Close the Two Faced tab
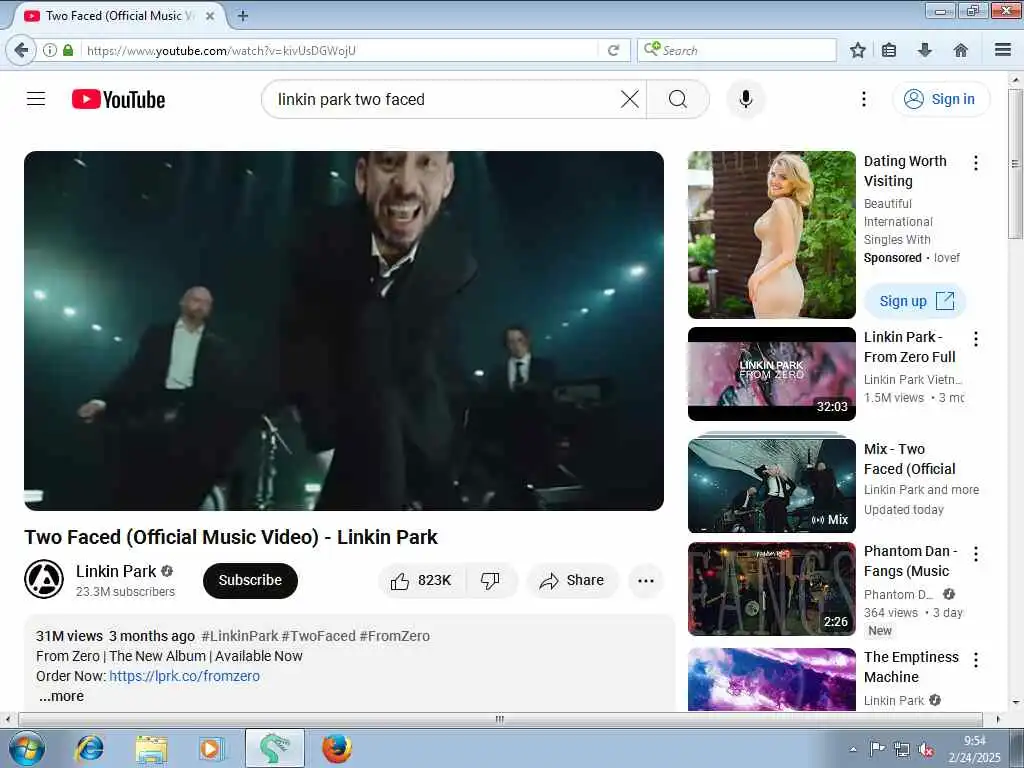The image size is (1024, 768). click(x=210, y=16)
